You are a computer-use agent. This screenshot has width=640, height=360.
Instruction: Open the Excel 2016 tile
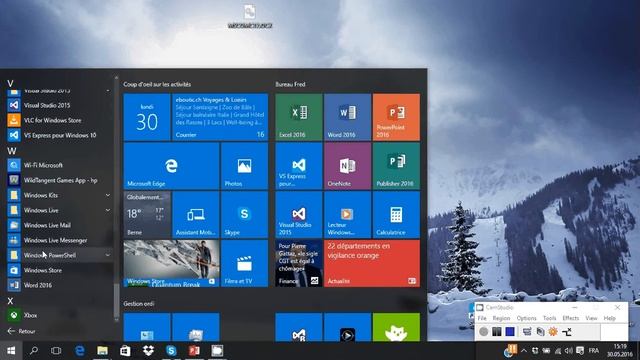[x=299, y=117]
